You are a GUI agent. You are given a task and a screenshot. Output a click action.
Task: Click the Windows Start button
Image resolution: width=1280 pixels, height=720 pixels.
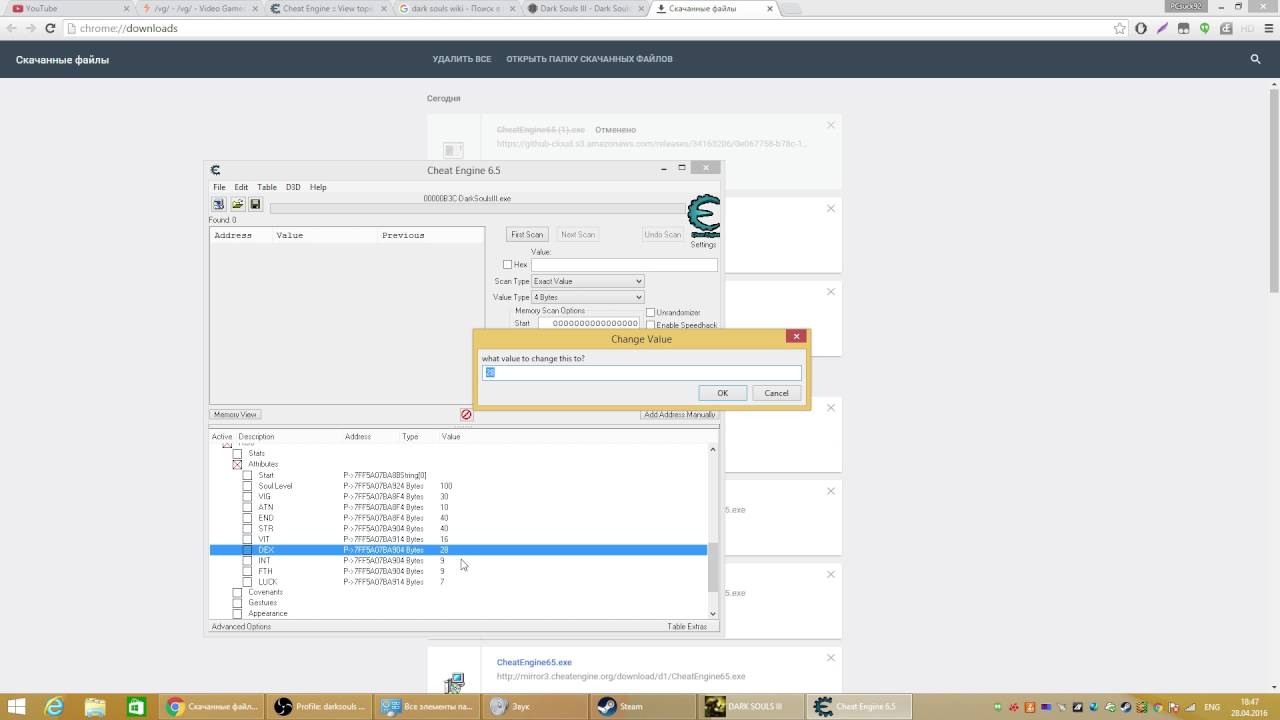click(x=15, y=707)
